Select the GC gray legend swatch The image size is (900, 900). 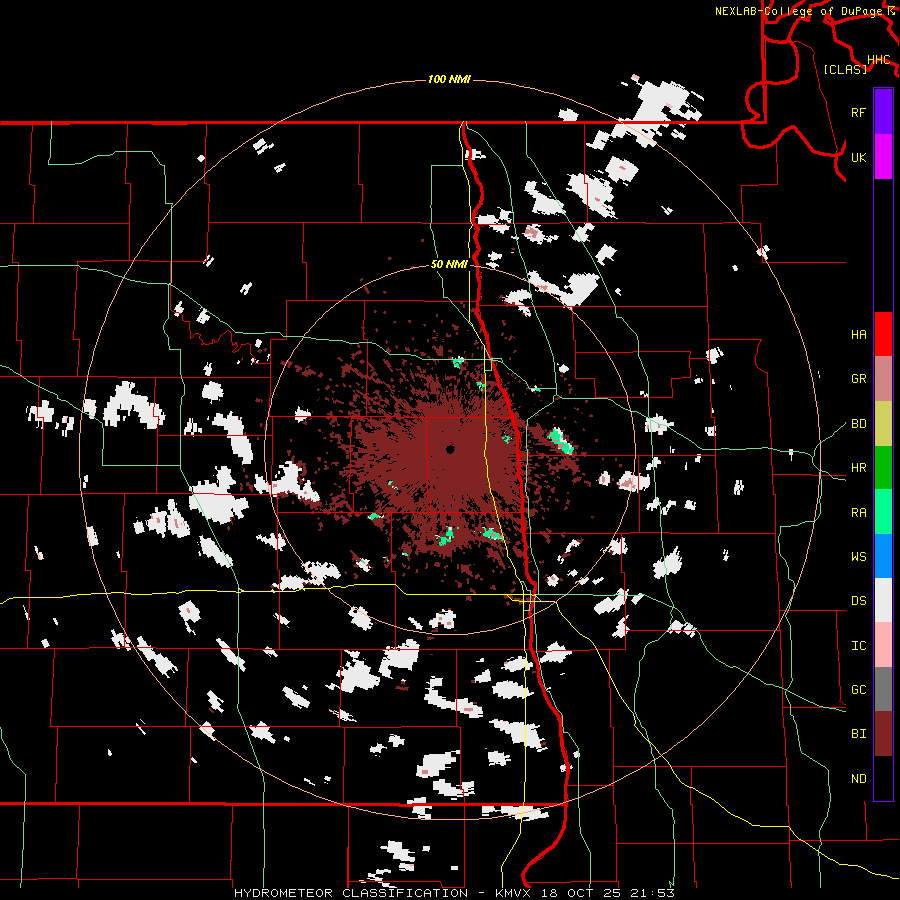pos(883,689)
